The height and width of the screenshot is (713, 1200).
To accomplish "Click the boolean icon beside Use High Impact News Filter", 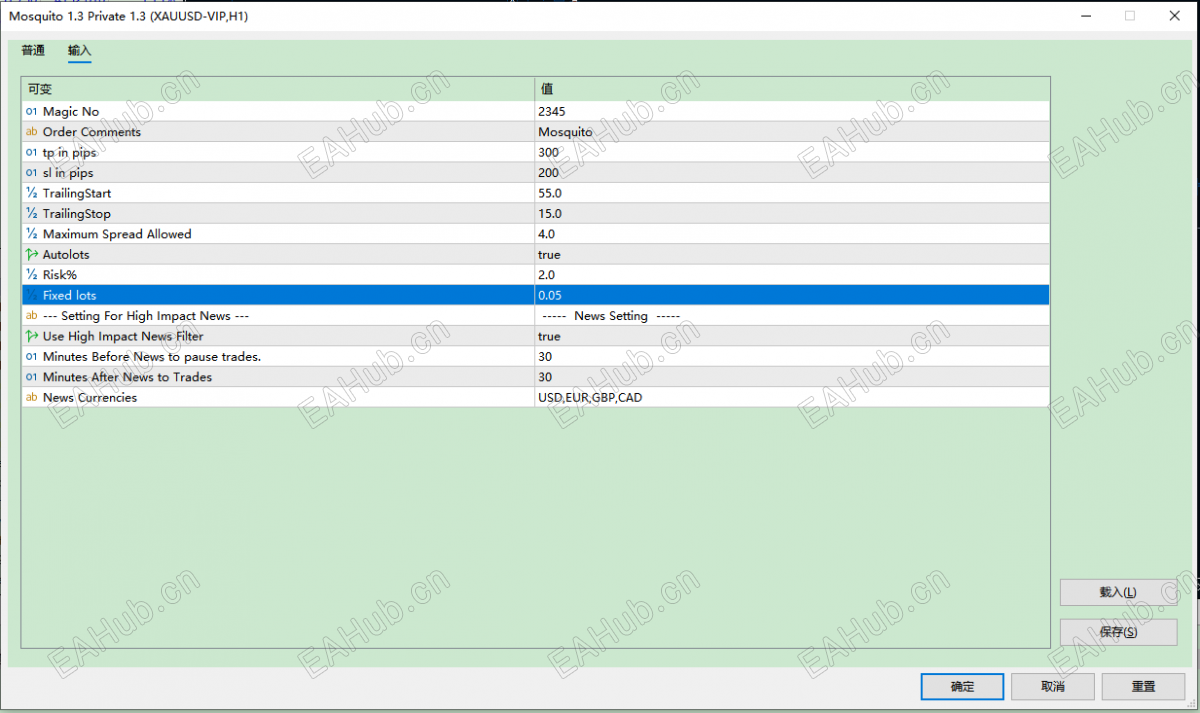I will click(x=31, y=336).
